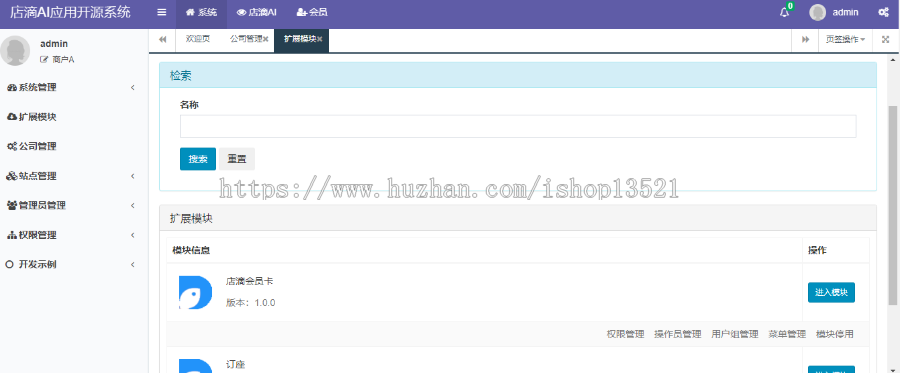
Task: Click the 模块信息 column header
Action: 191,250
